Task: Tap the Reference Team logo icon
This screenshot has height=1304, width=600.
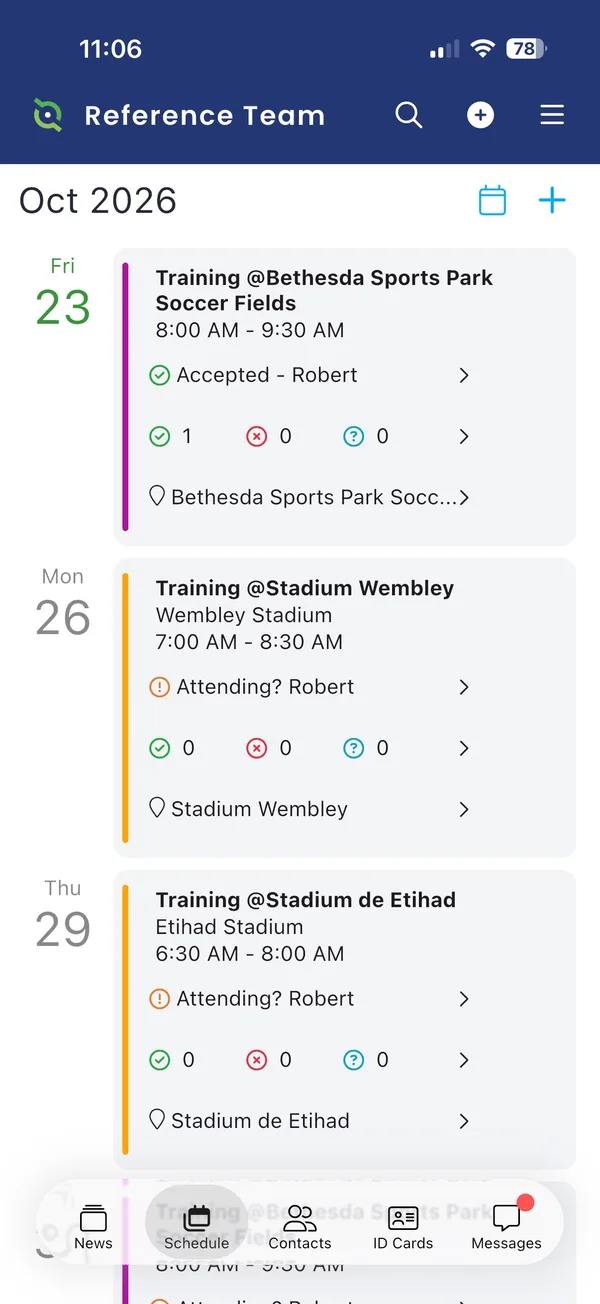Action: [47, 115]
